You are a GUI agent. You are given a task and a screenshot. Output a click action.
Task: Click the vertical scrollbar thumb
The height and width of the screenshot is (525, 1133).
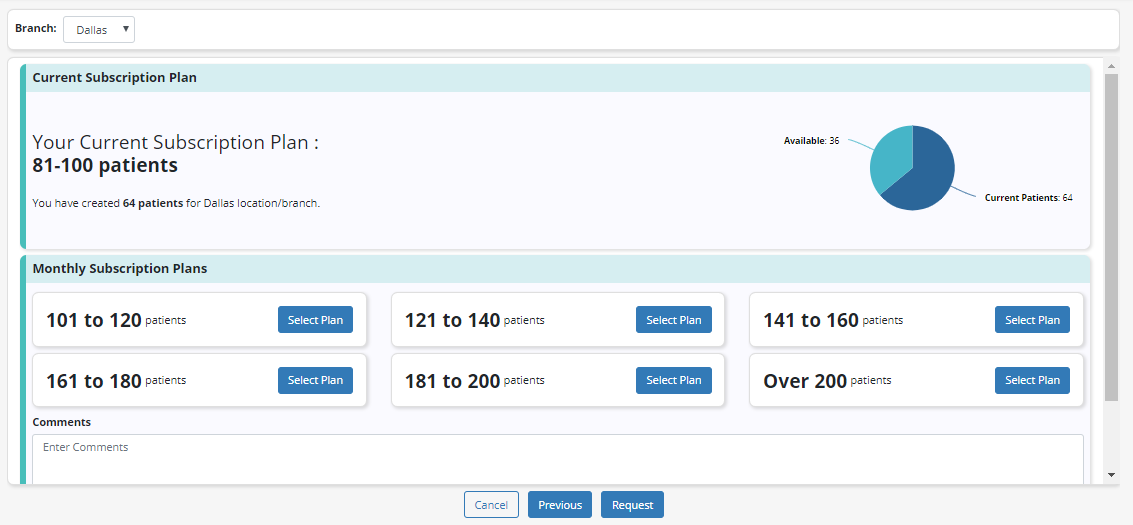[1111, 235]
